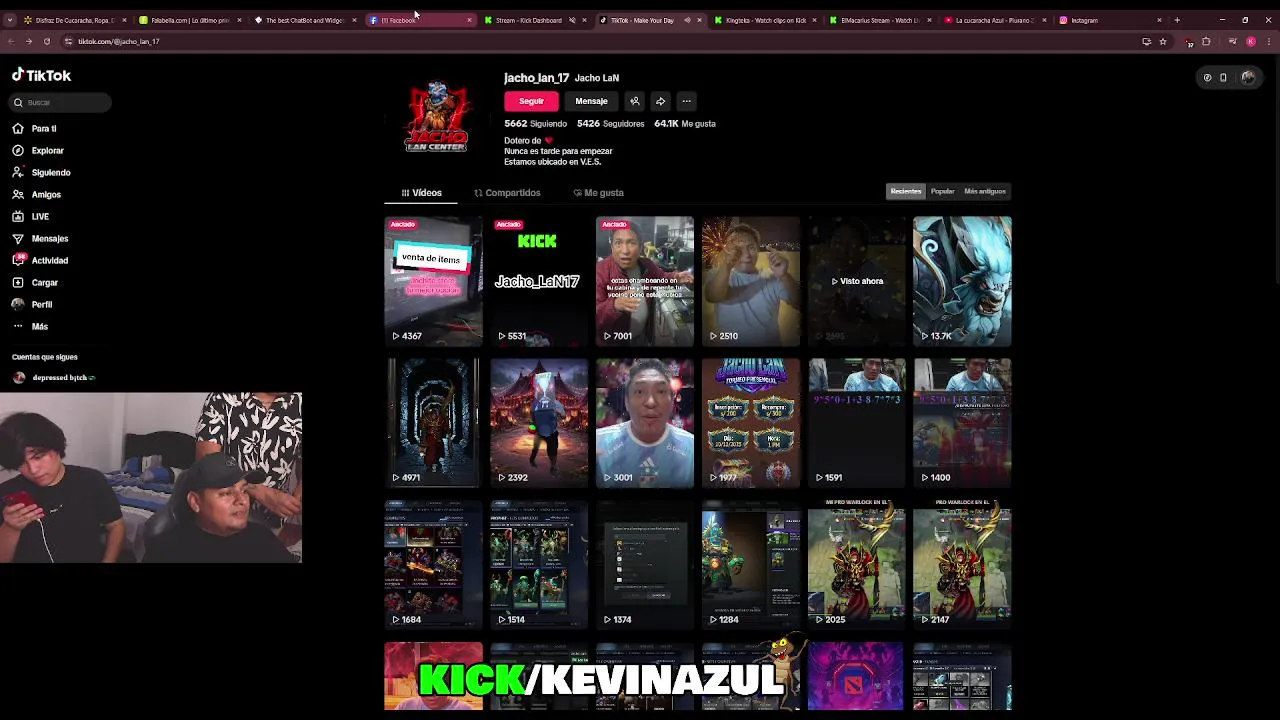
Task: Open the browser extensions puzzle icon
Action: pyautogui.click(x=1206, y=41)
